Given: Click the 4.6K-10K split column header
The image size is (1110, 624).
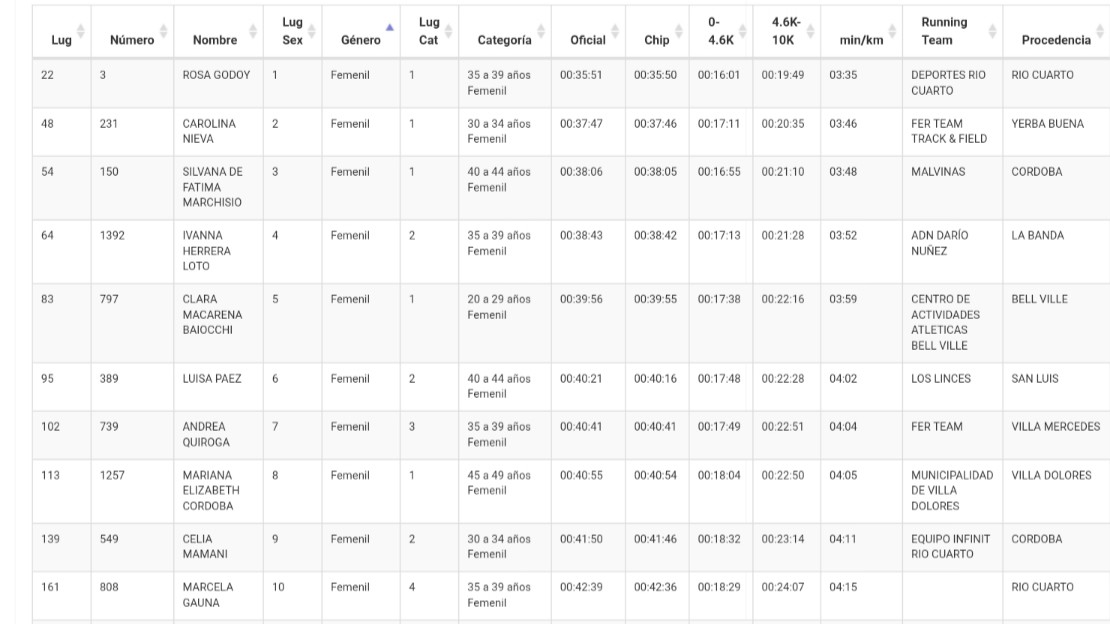Looking at the screenshot, I should 783,31.
